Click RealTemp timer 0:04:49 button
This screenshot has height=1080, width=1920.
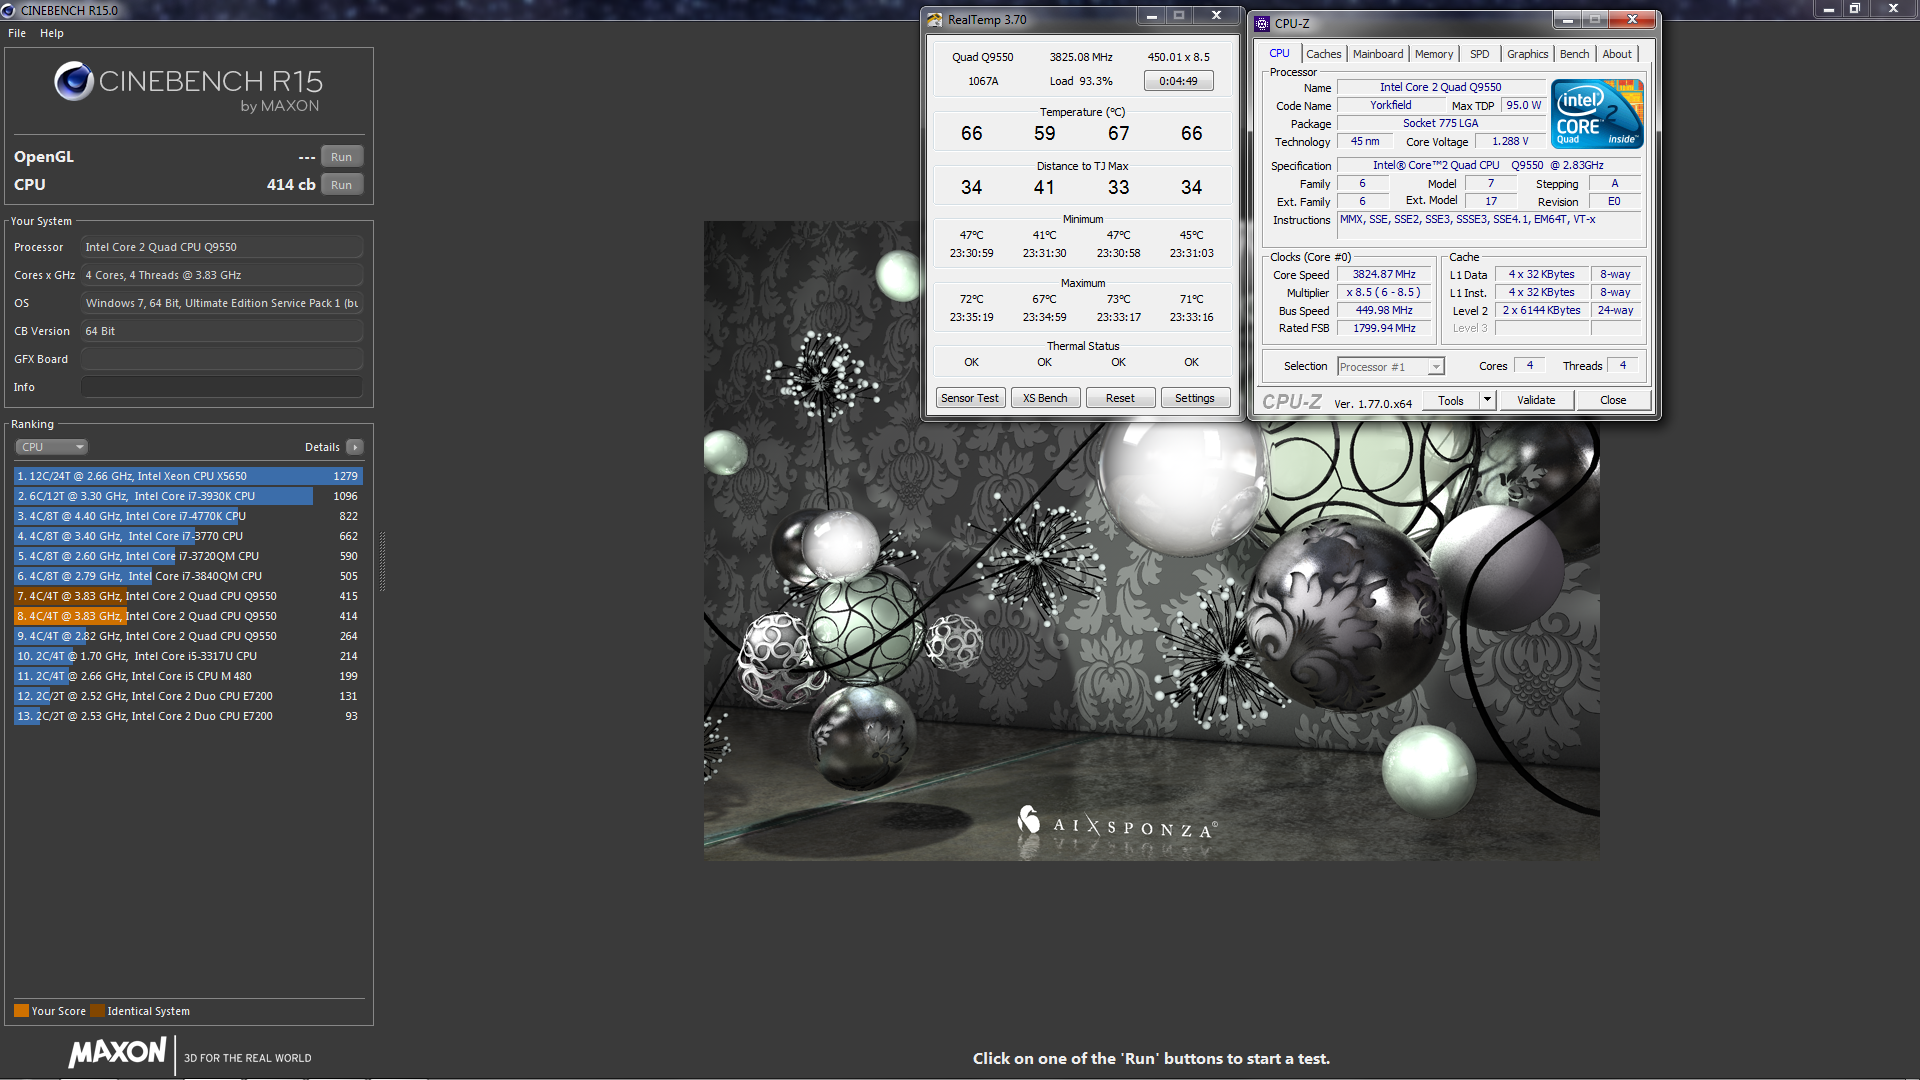coord(1178,81)
